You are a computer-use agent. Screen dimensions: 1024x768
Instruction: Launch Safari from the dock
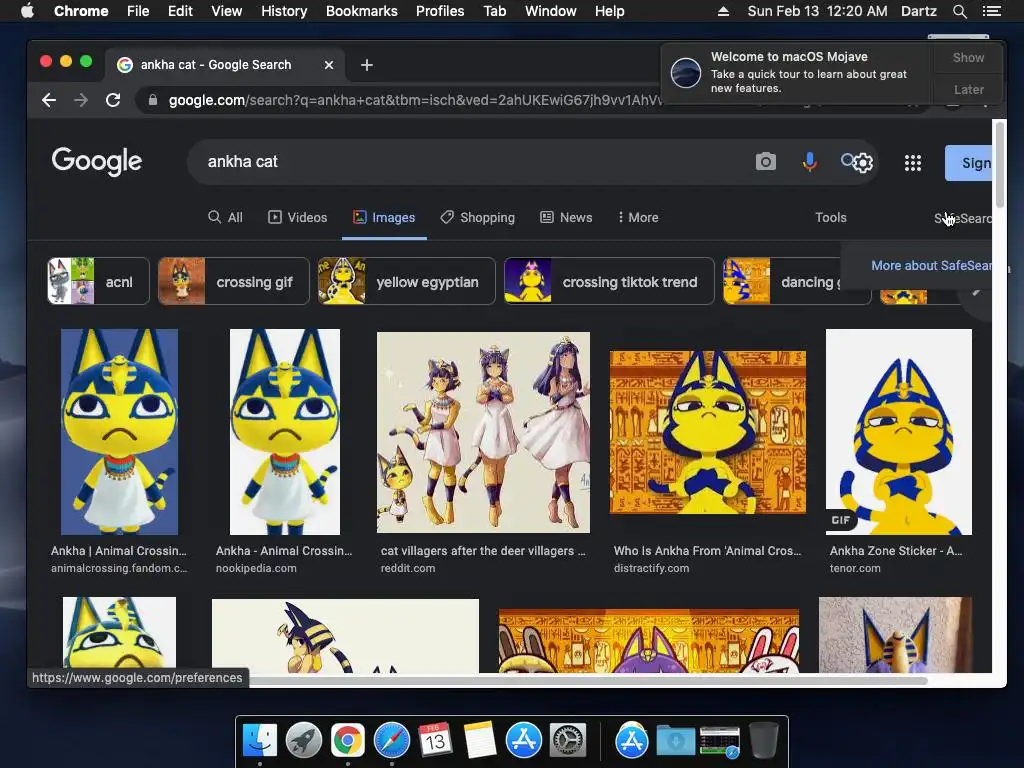[392, 741]
